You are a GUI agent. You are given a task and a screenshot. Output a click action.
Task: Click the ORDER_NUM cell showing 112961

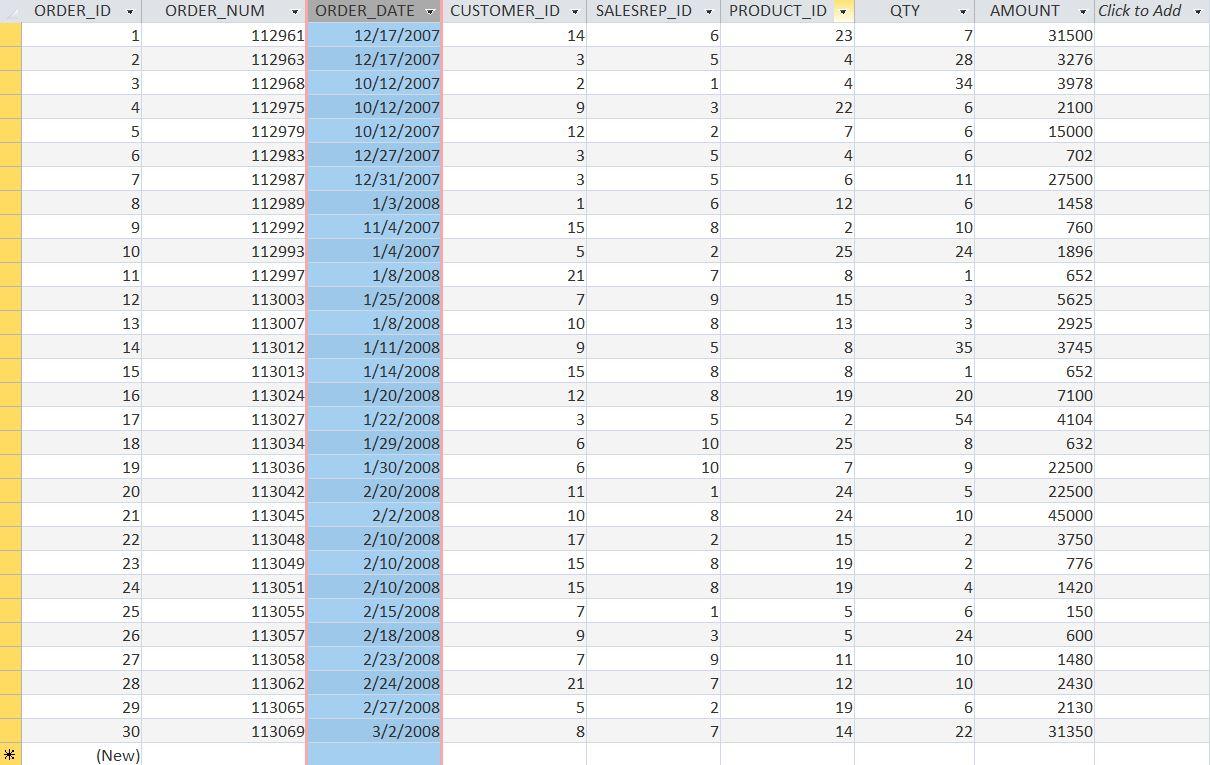tap(250, 35)
